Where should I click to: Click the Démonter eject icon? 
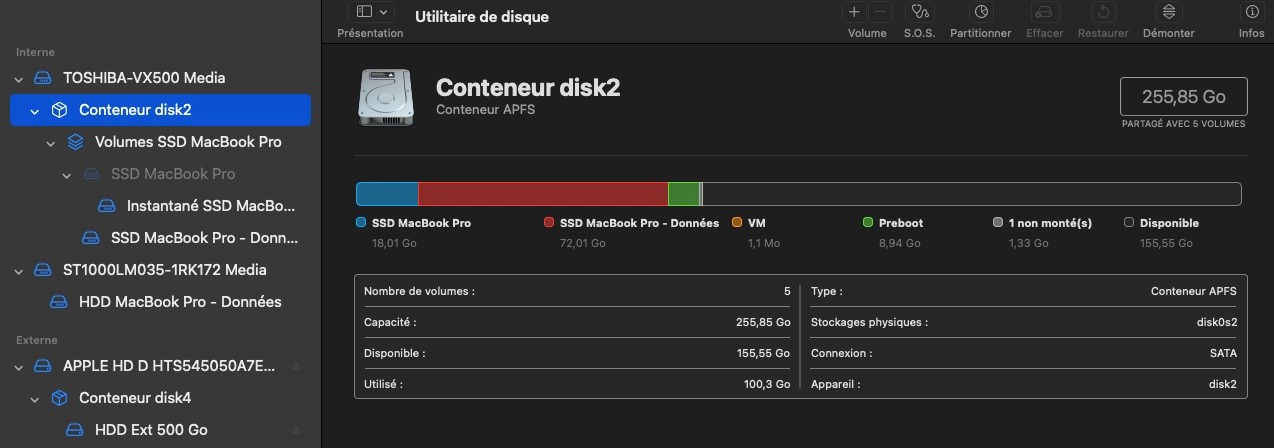click(1168, 12)
